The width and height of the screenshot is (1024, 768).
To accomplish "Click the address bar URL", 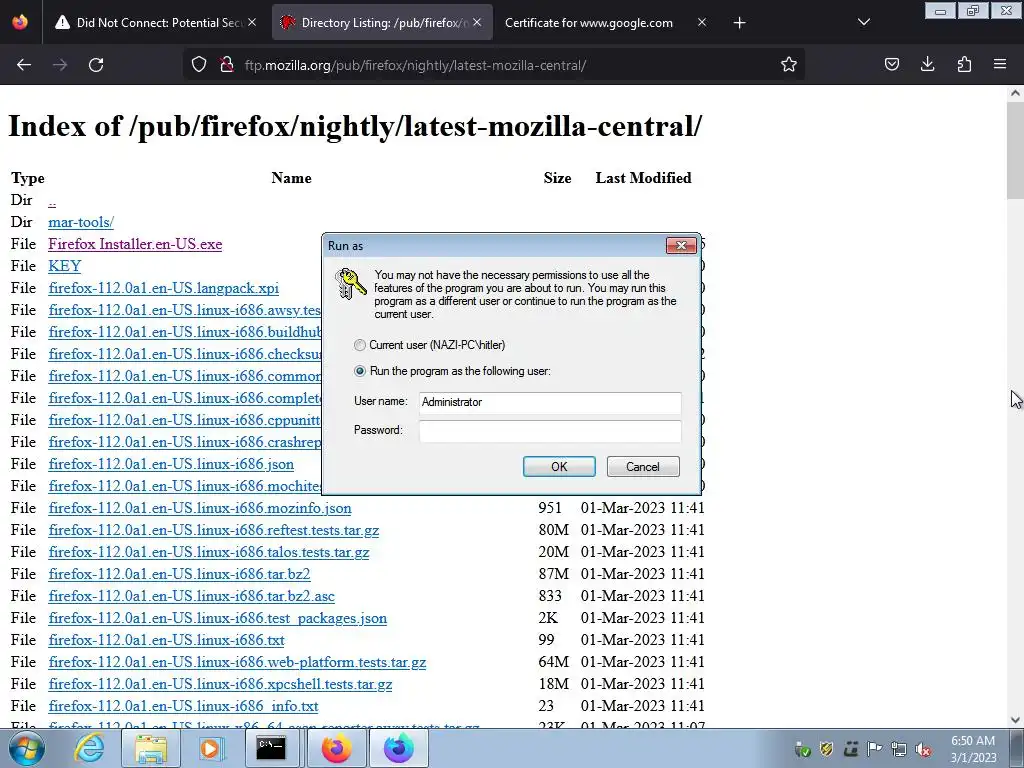I will click(x=415, y=65).
